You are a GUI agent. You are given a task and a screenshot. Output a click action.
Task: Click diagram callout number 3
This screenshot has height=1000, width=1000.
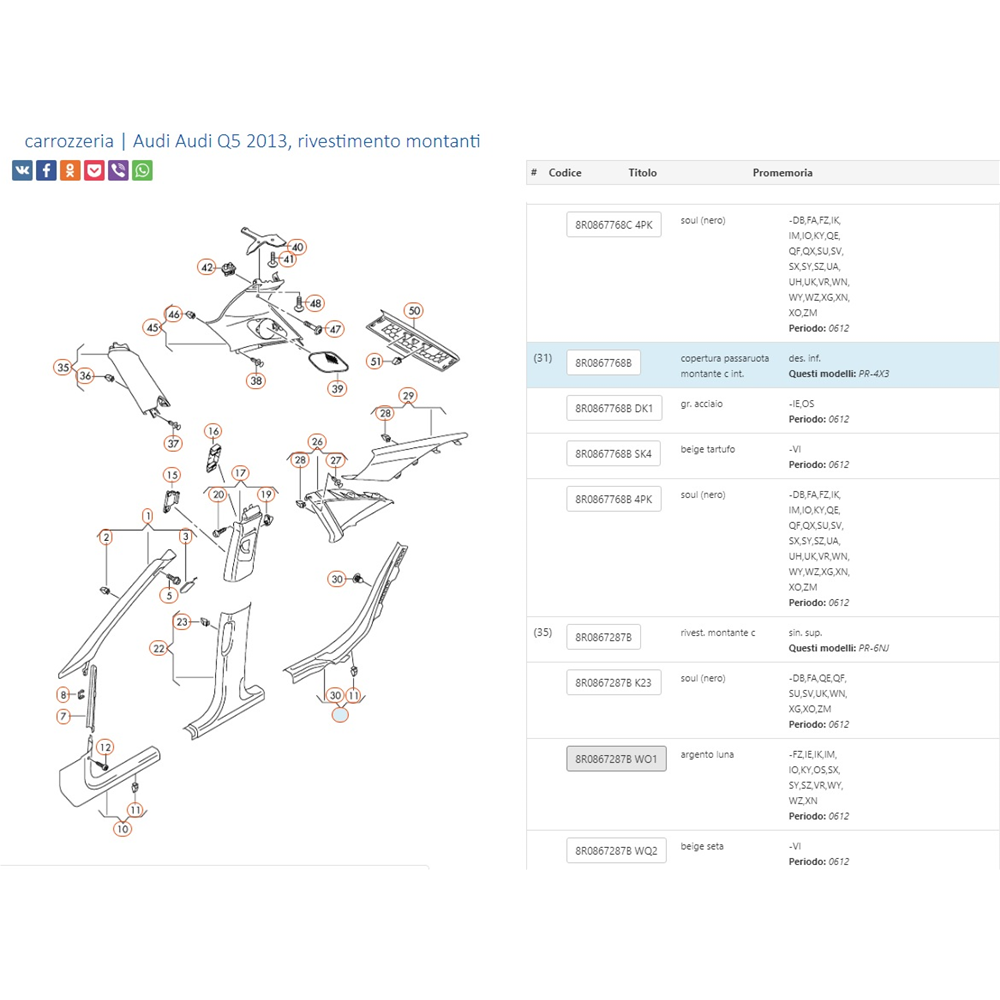(186, 536)
